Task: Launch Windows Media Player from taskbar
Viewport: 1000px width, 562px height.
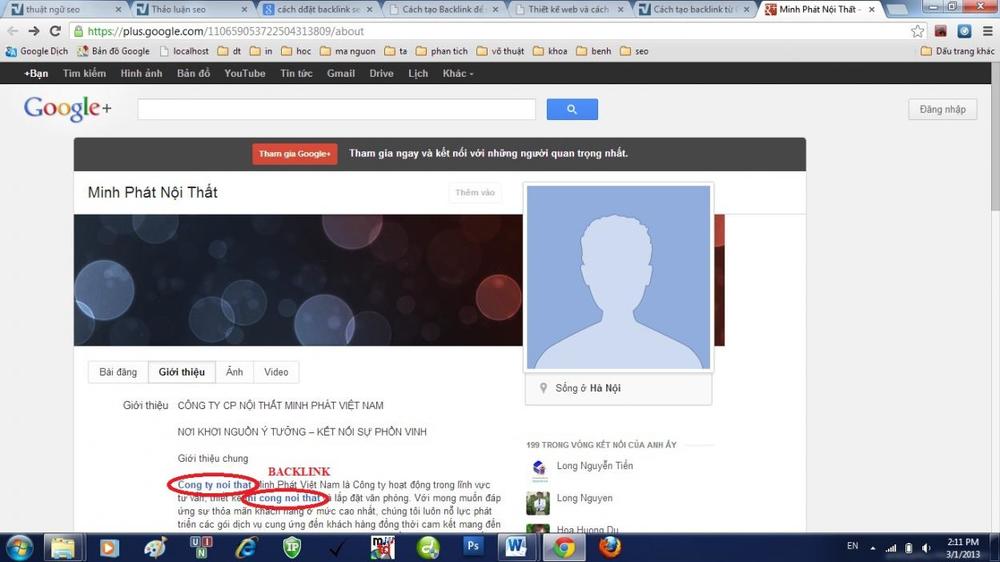Action: pos(109,547)
